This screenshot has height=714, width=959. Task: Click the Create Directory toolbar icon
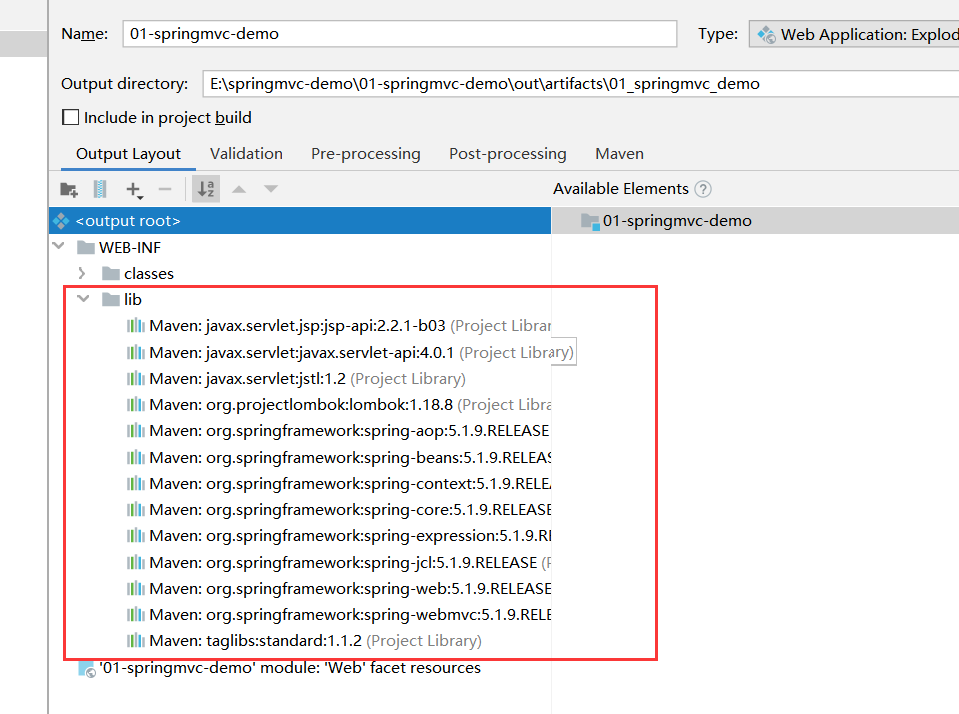click(69, 190)
